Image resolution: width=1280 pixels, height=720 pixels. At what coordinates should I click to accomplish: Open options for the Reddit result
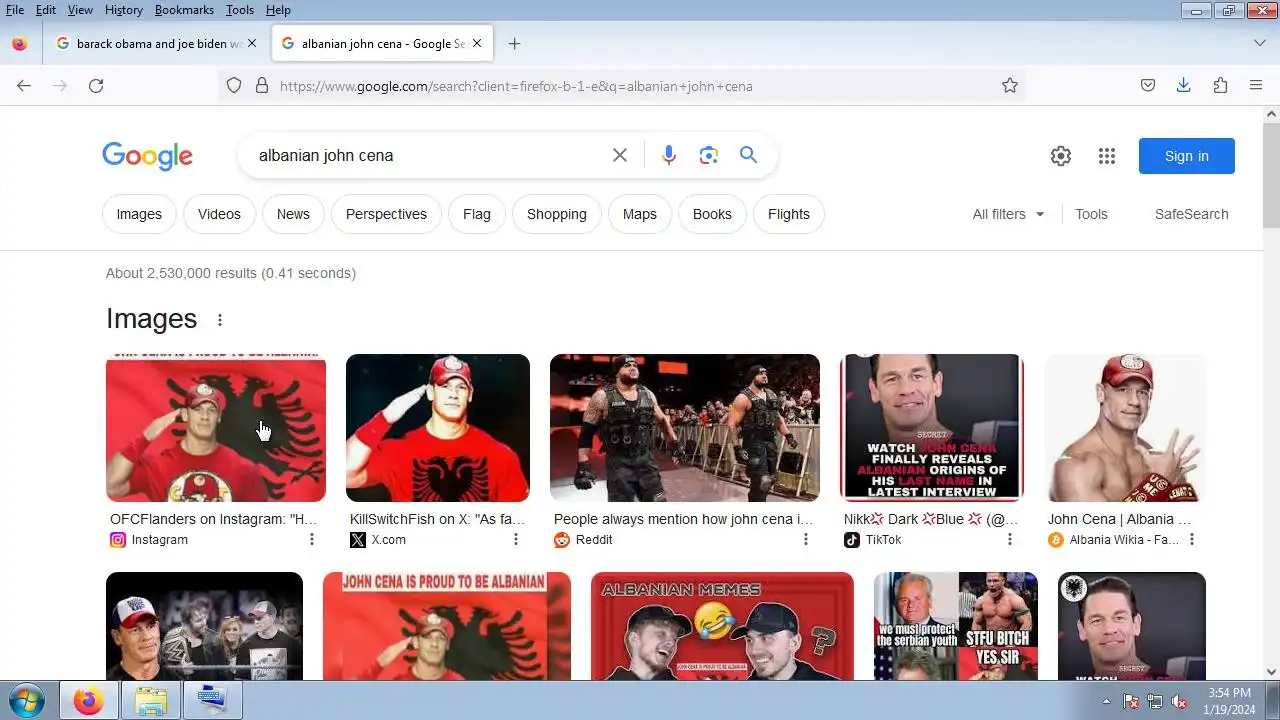point(806,540)
